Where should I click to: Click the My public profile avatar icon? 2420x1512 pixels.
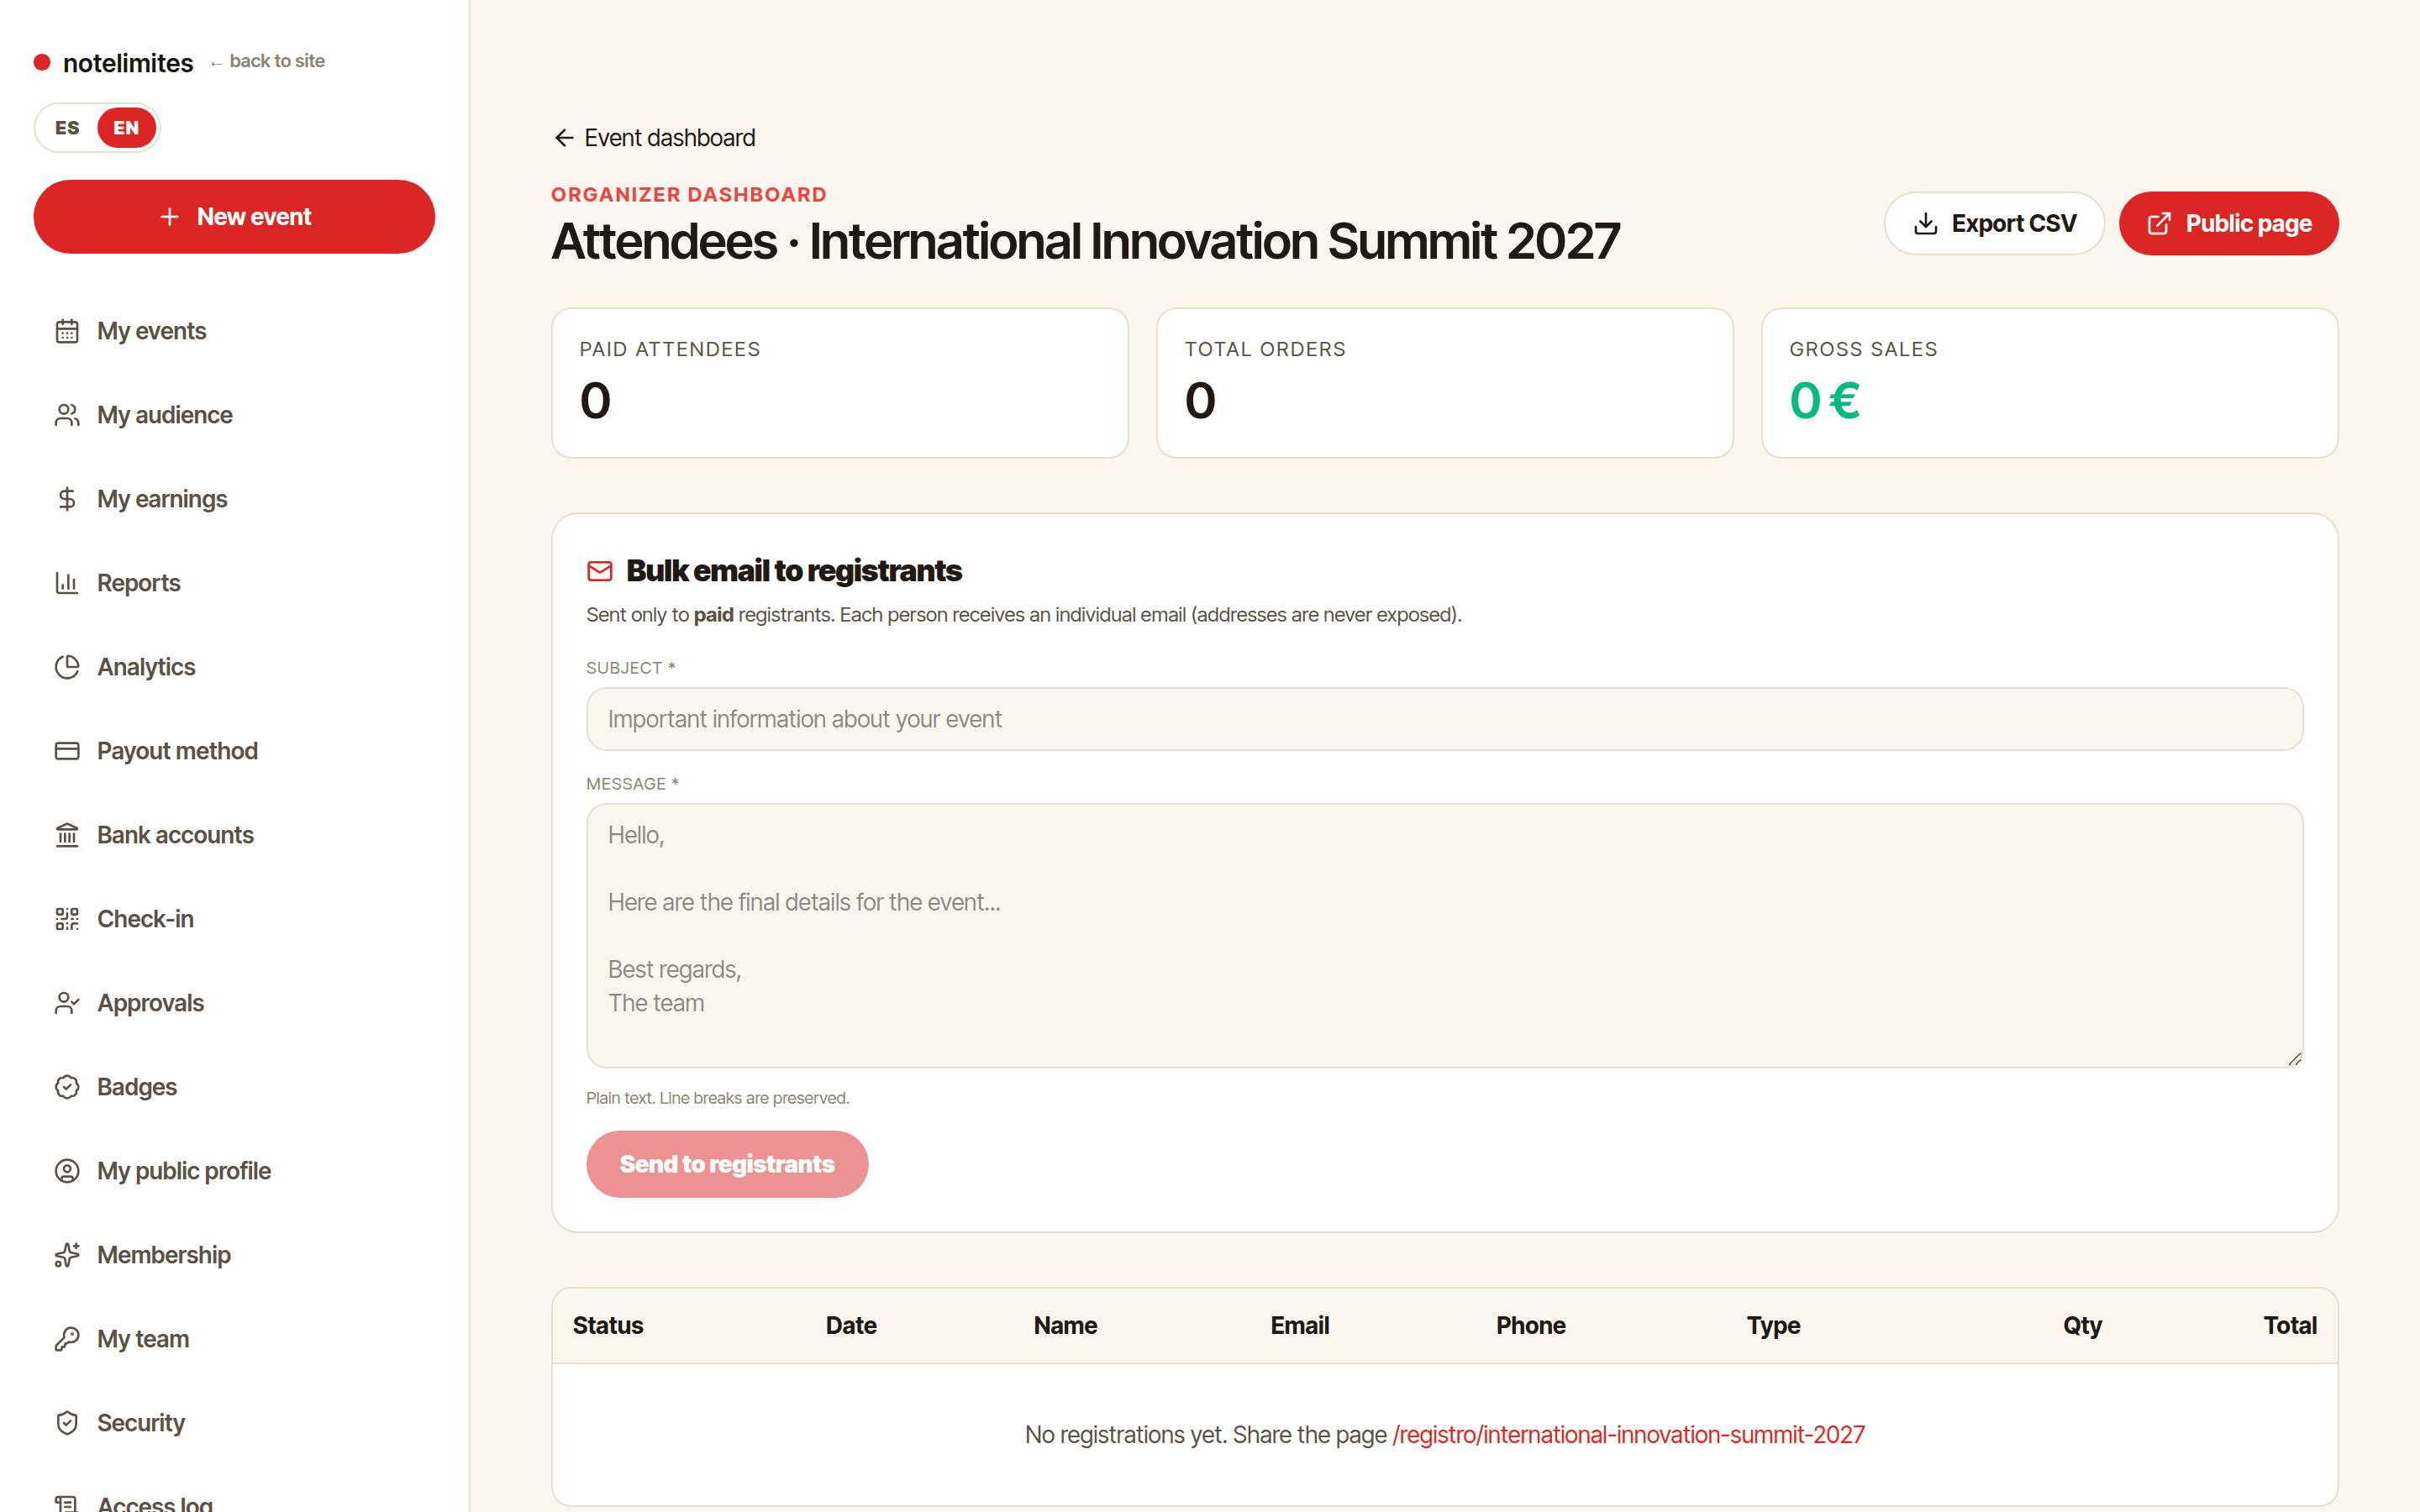coord(67,1171)
